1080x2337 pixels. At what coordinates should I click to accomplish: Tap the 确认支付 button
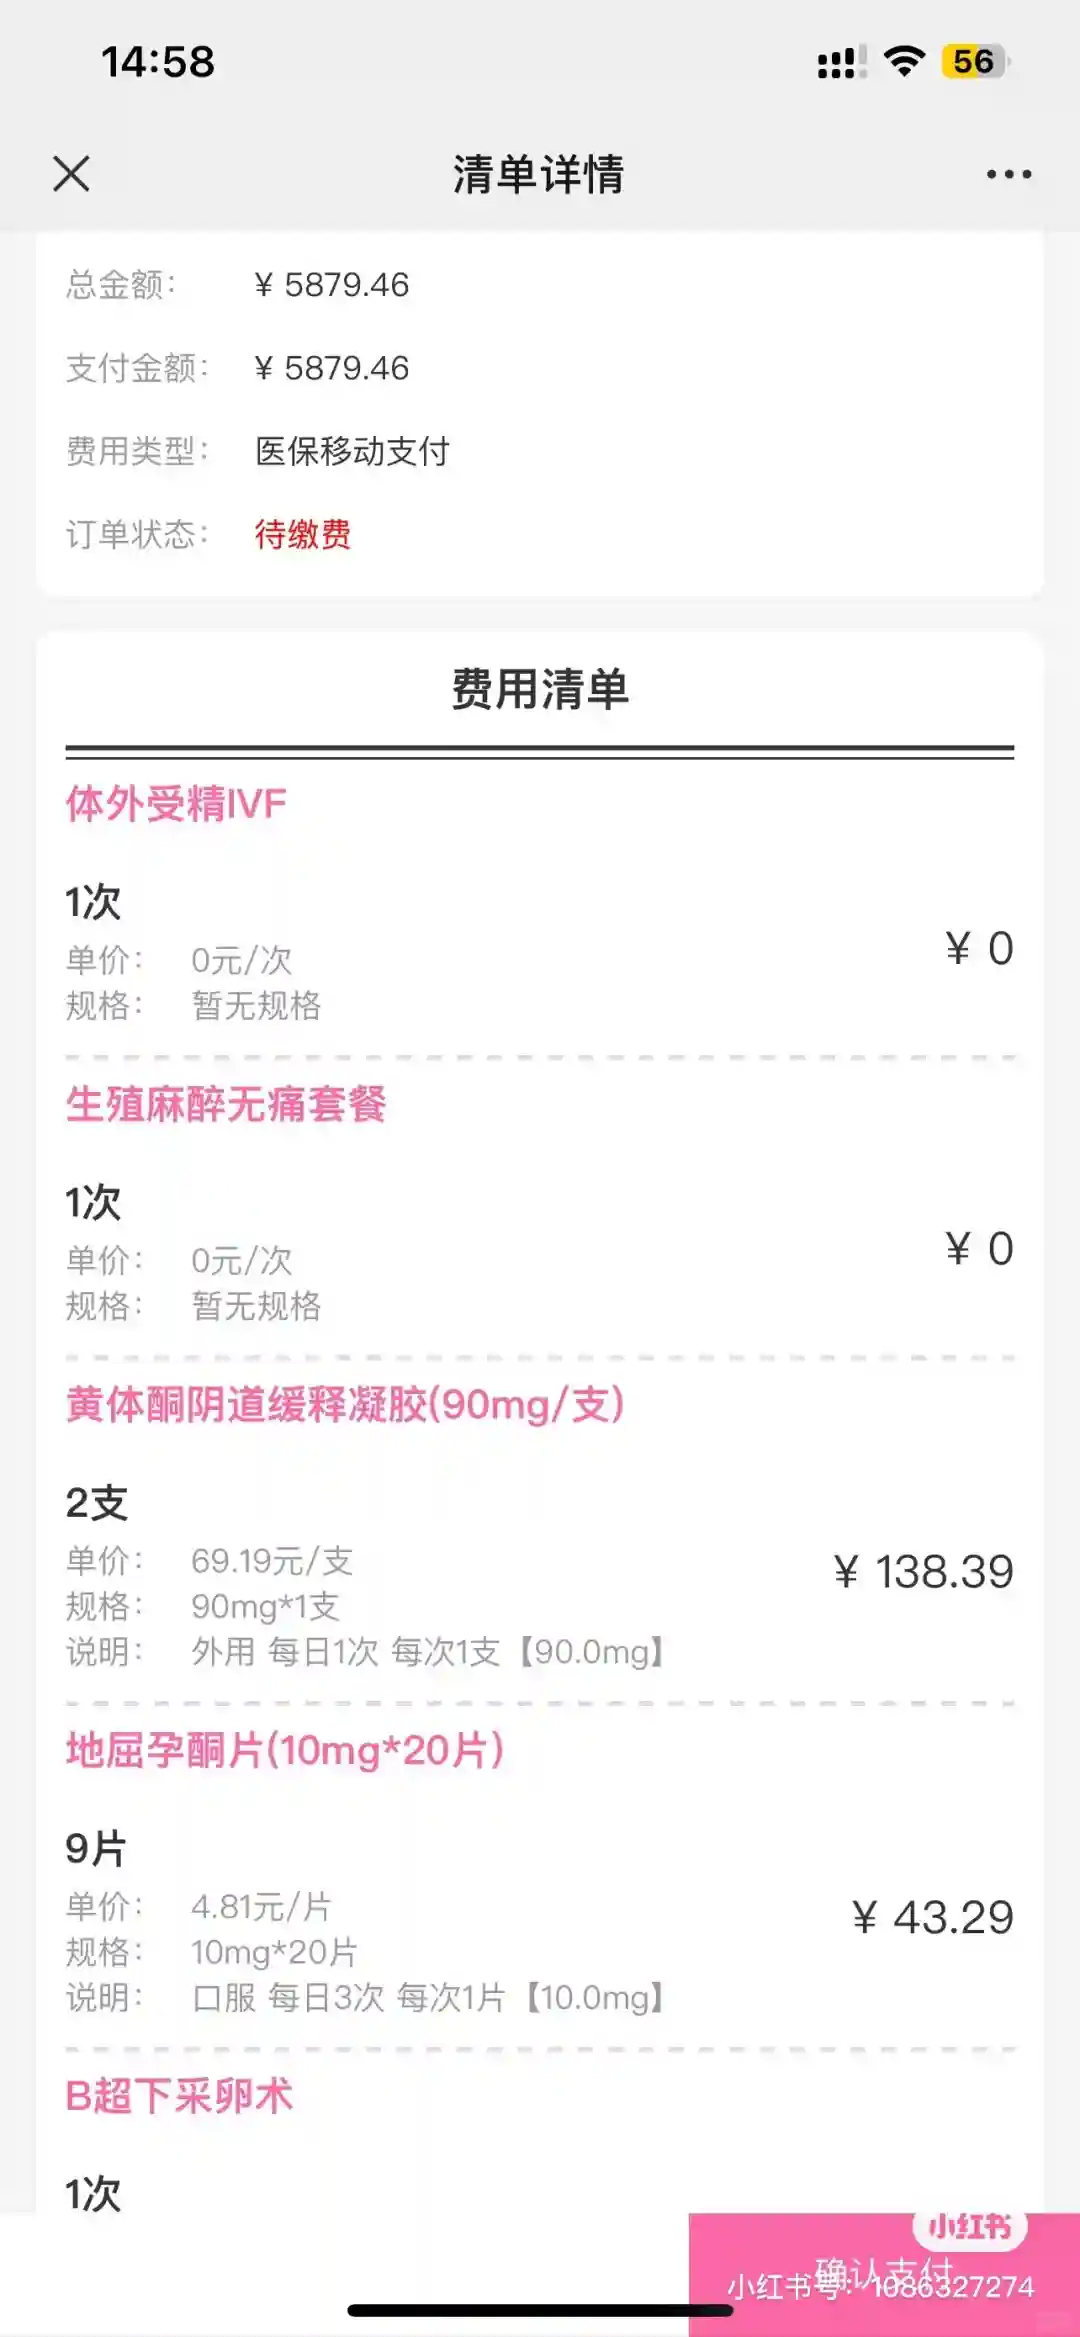[883, 2273]
